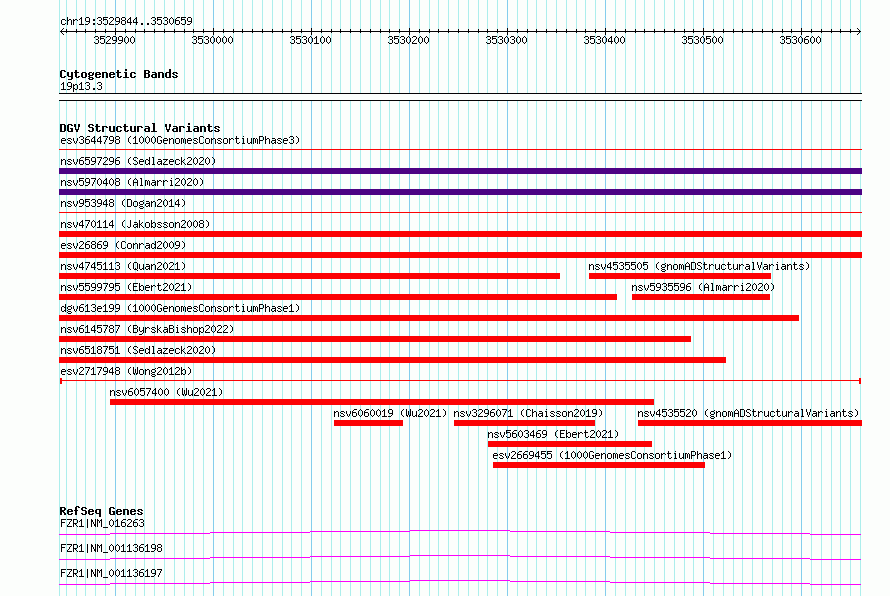Click the red bar under nsv6060019

tap(368, 423)
